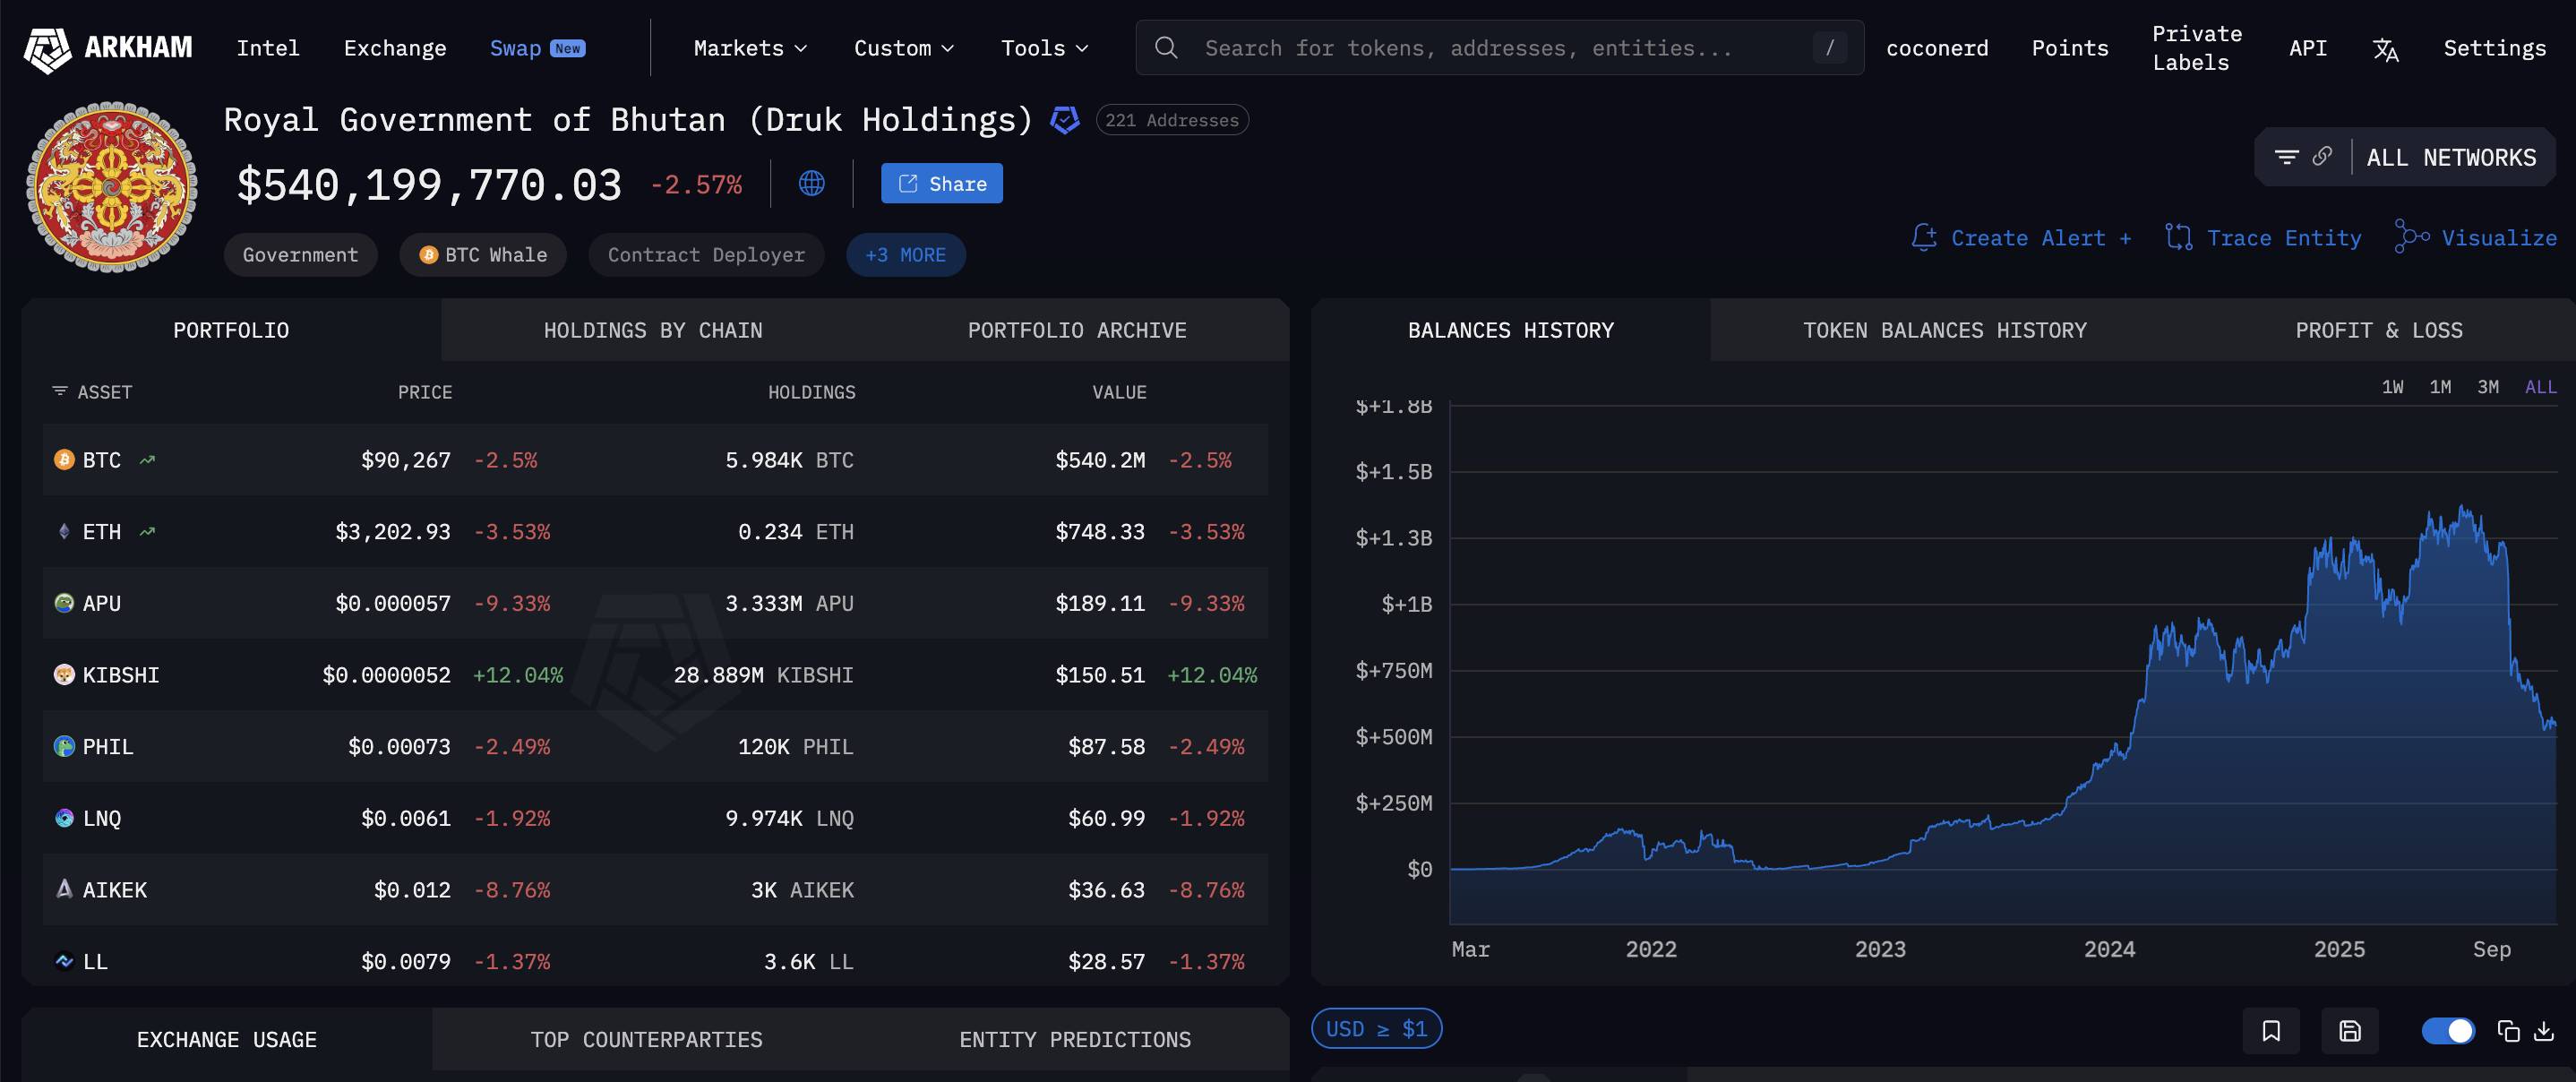
Task: Click the save floppy disk icon
Action: (2349, 1030)
